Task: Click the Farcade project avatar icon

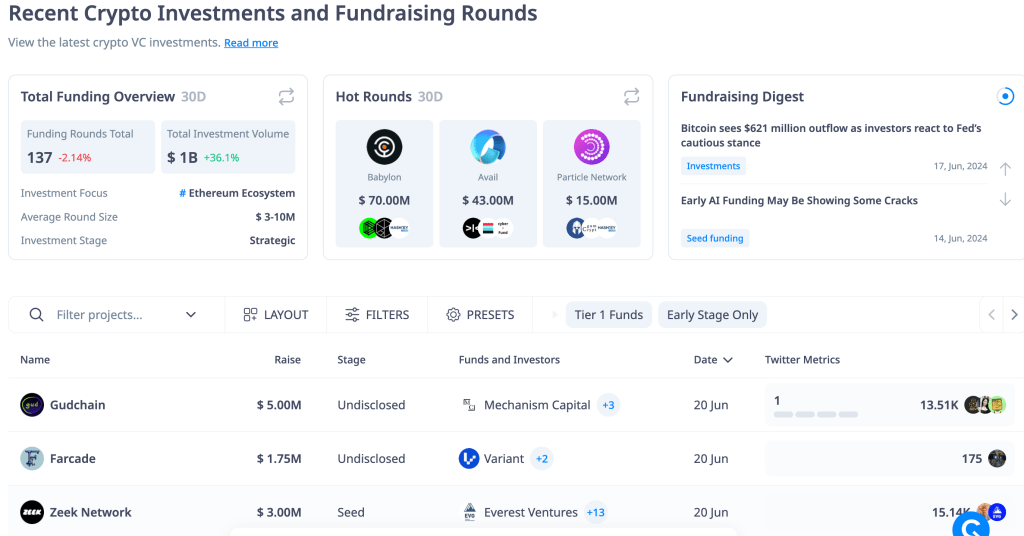Action: click(32, 459)
